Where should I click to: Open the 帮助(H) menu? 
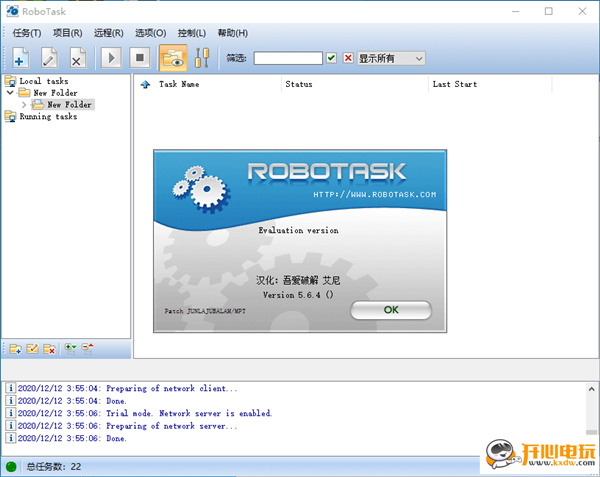233,33
